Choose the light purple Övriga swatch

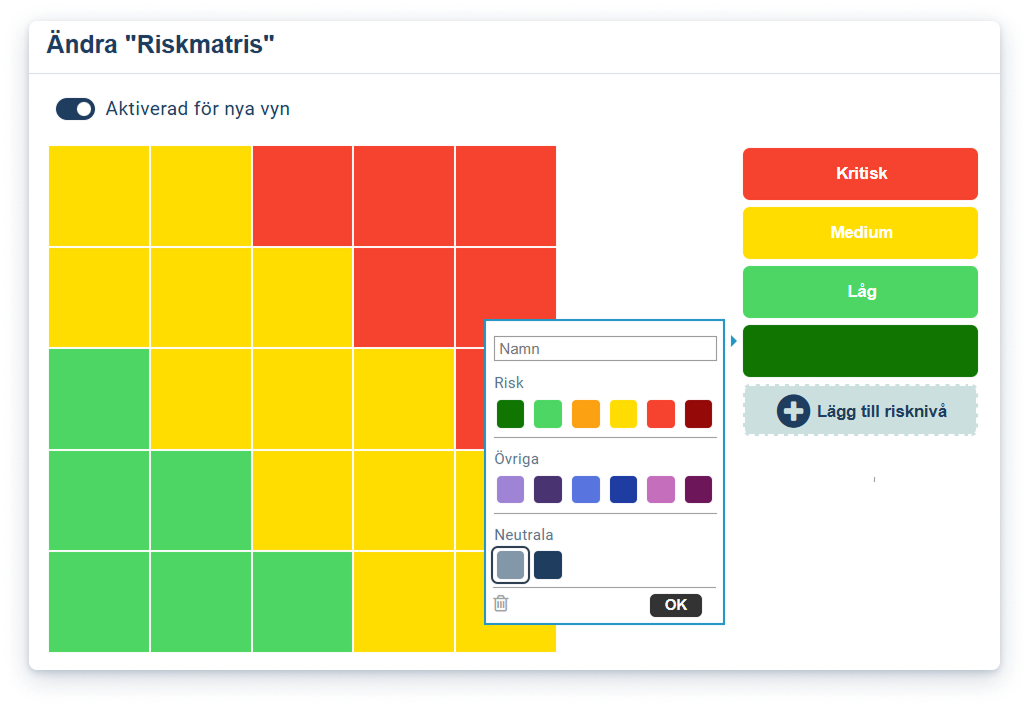point(510,490)
